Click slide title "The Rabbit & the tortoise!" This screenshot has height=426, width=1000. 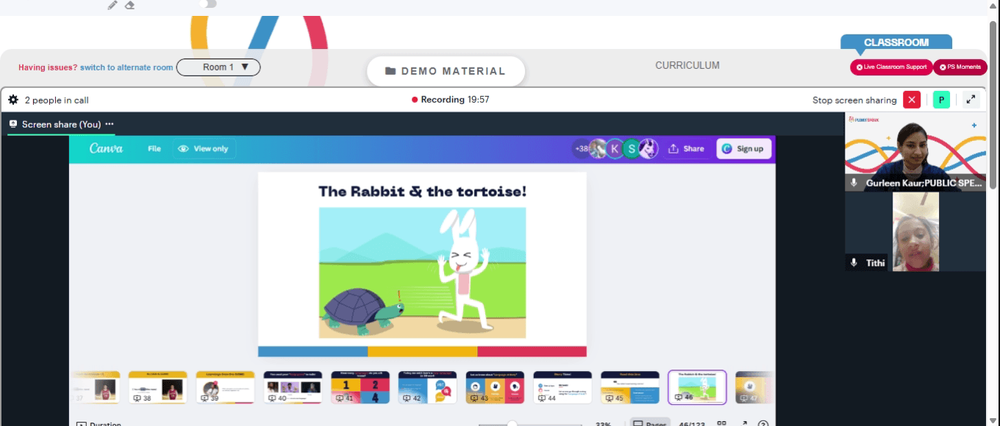pyautogui.click(x=422, y=191)
